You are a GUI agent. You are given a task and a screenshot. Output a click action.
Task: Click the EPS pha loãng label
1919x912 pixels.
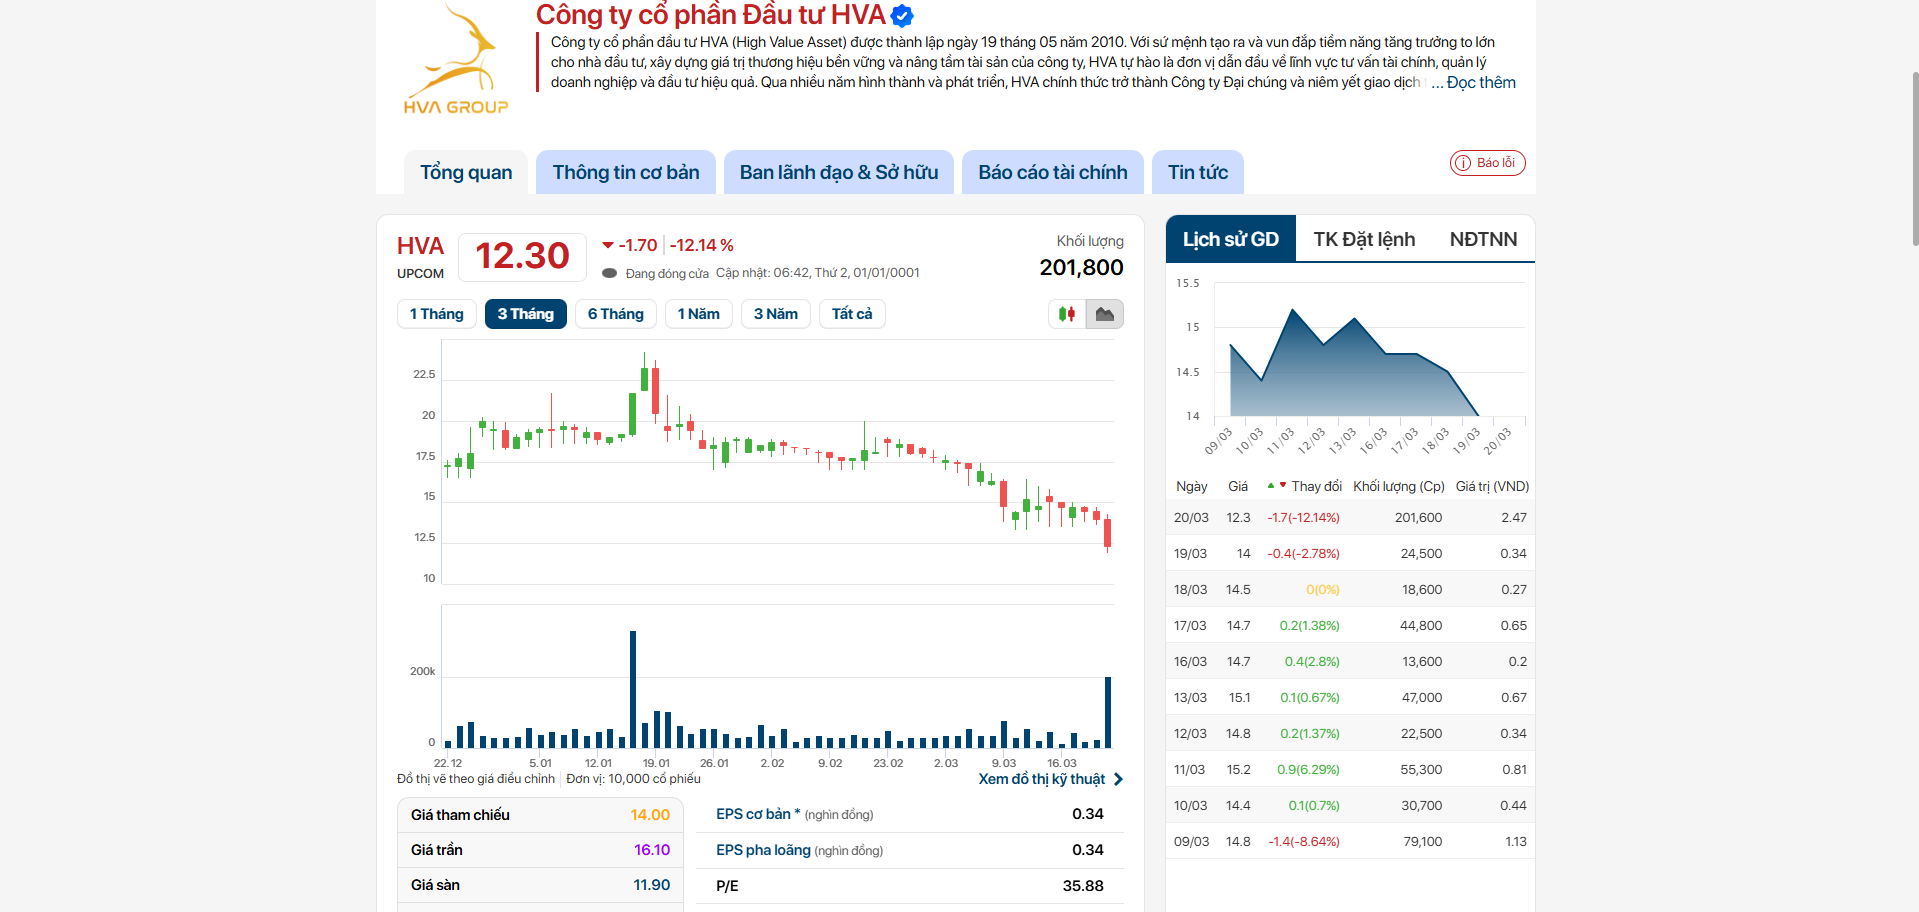(x=763, y=850)
